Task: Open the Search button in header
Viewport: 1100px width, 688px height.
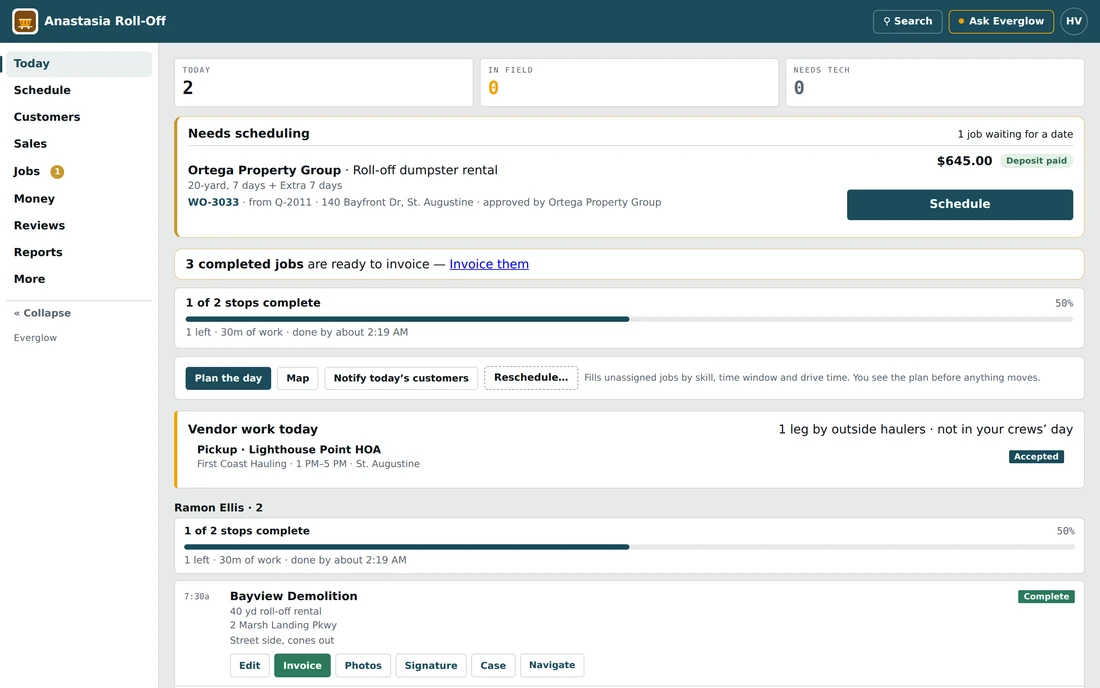Action: click(907, 21)
